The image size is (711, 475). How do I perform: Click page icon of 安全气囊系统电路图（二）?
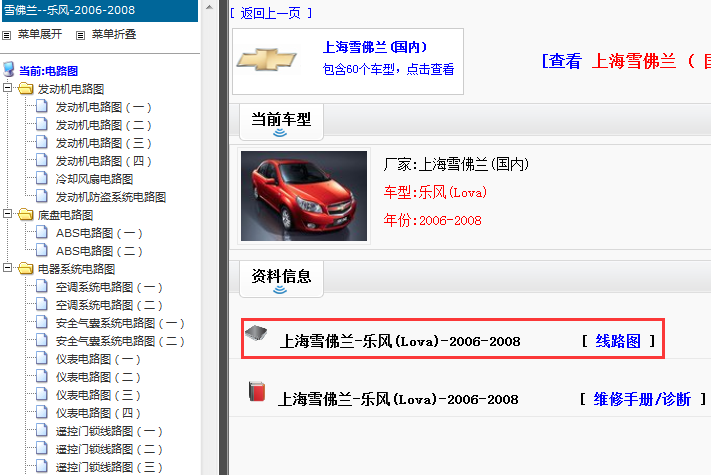(42, 340)
